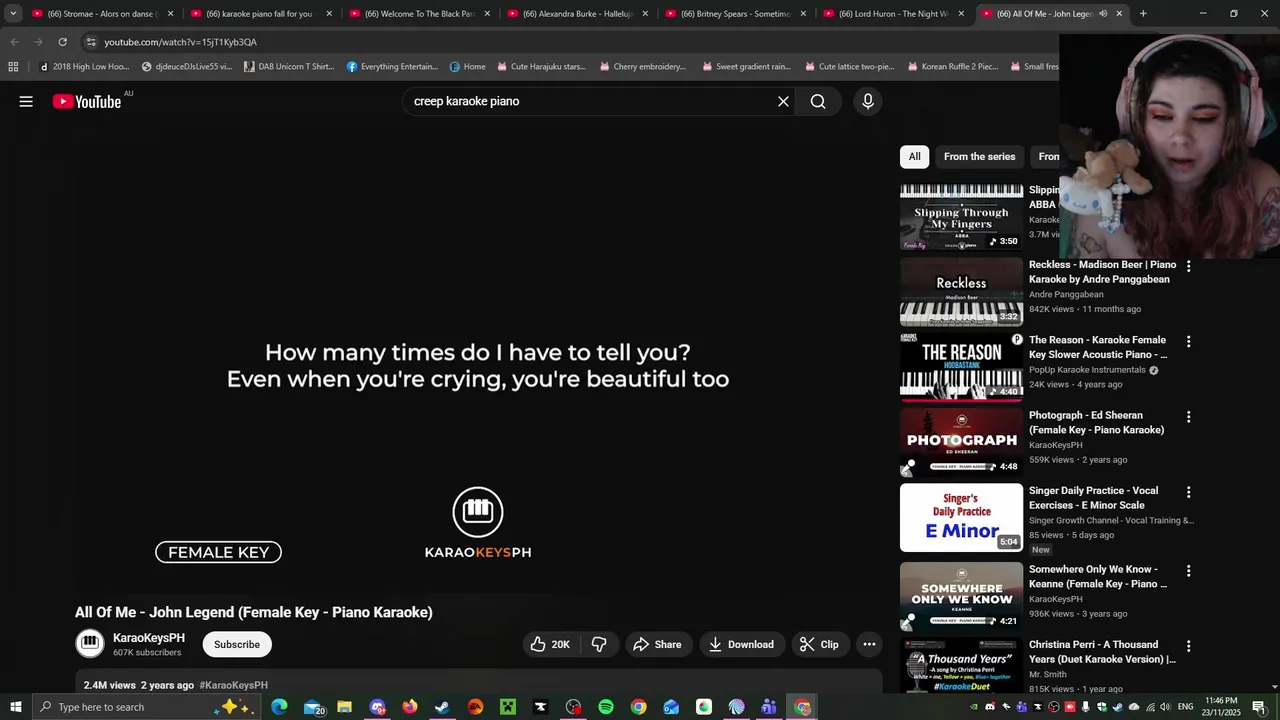The height and width of the screenshot is (720, 1280).
Task: Open KaraoKeysPH channel avatar
Action: tap(90, 643)
